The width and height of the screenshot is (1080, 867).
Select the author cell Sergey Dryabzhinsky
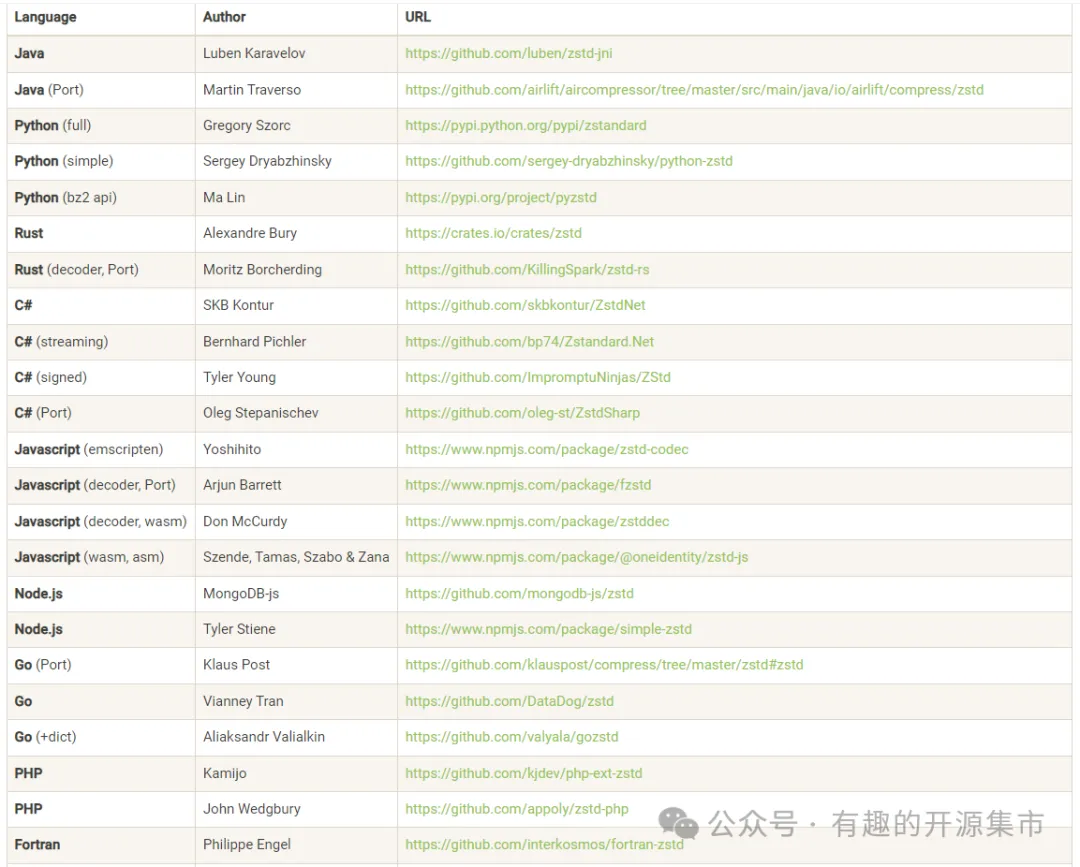[x=296, y=161]
